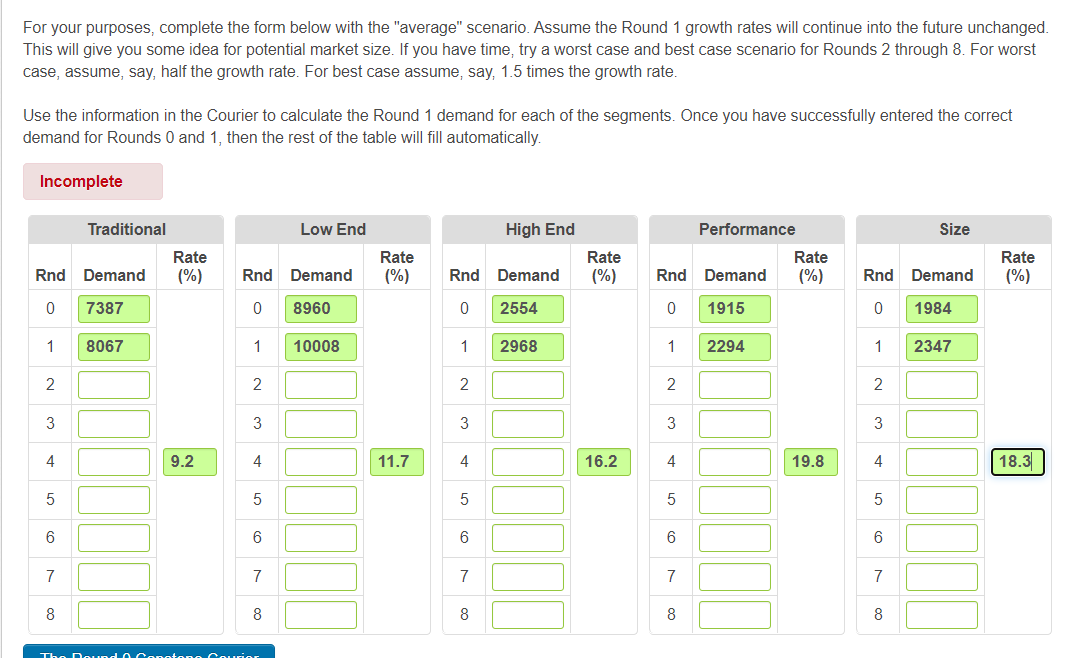Click the empty High End Round 8 demand field
This screenshot has height=658, width=1080.
click(528, 614)
